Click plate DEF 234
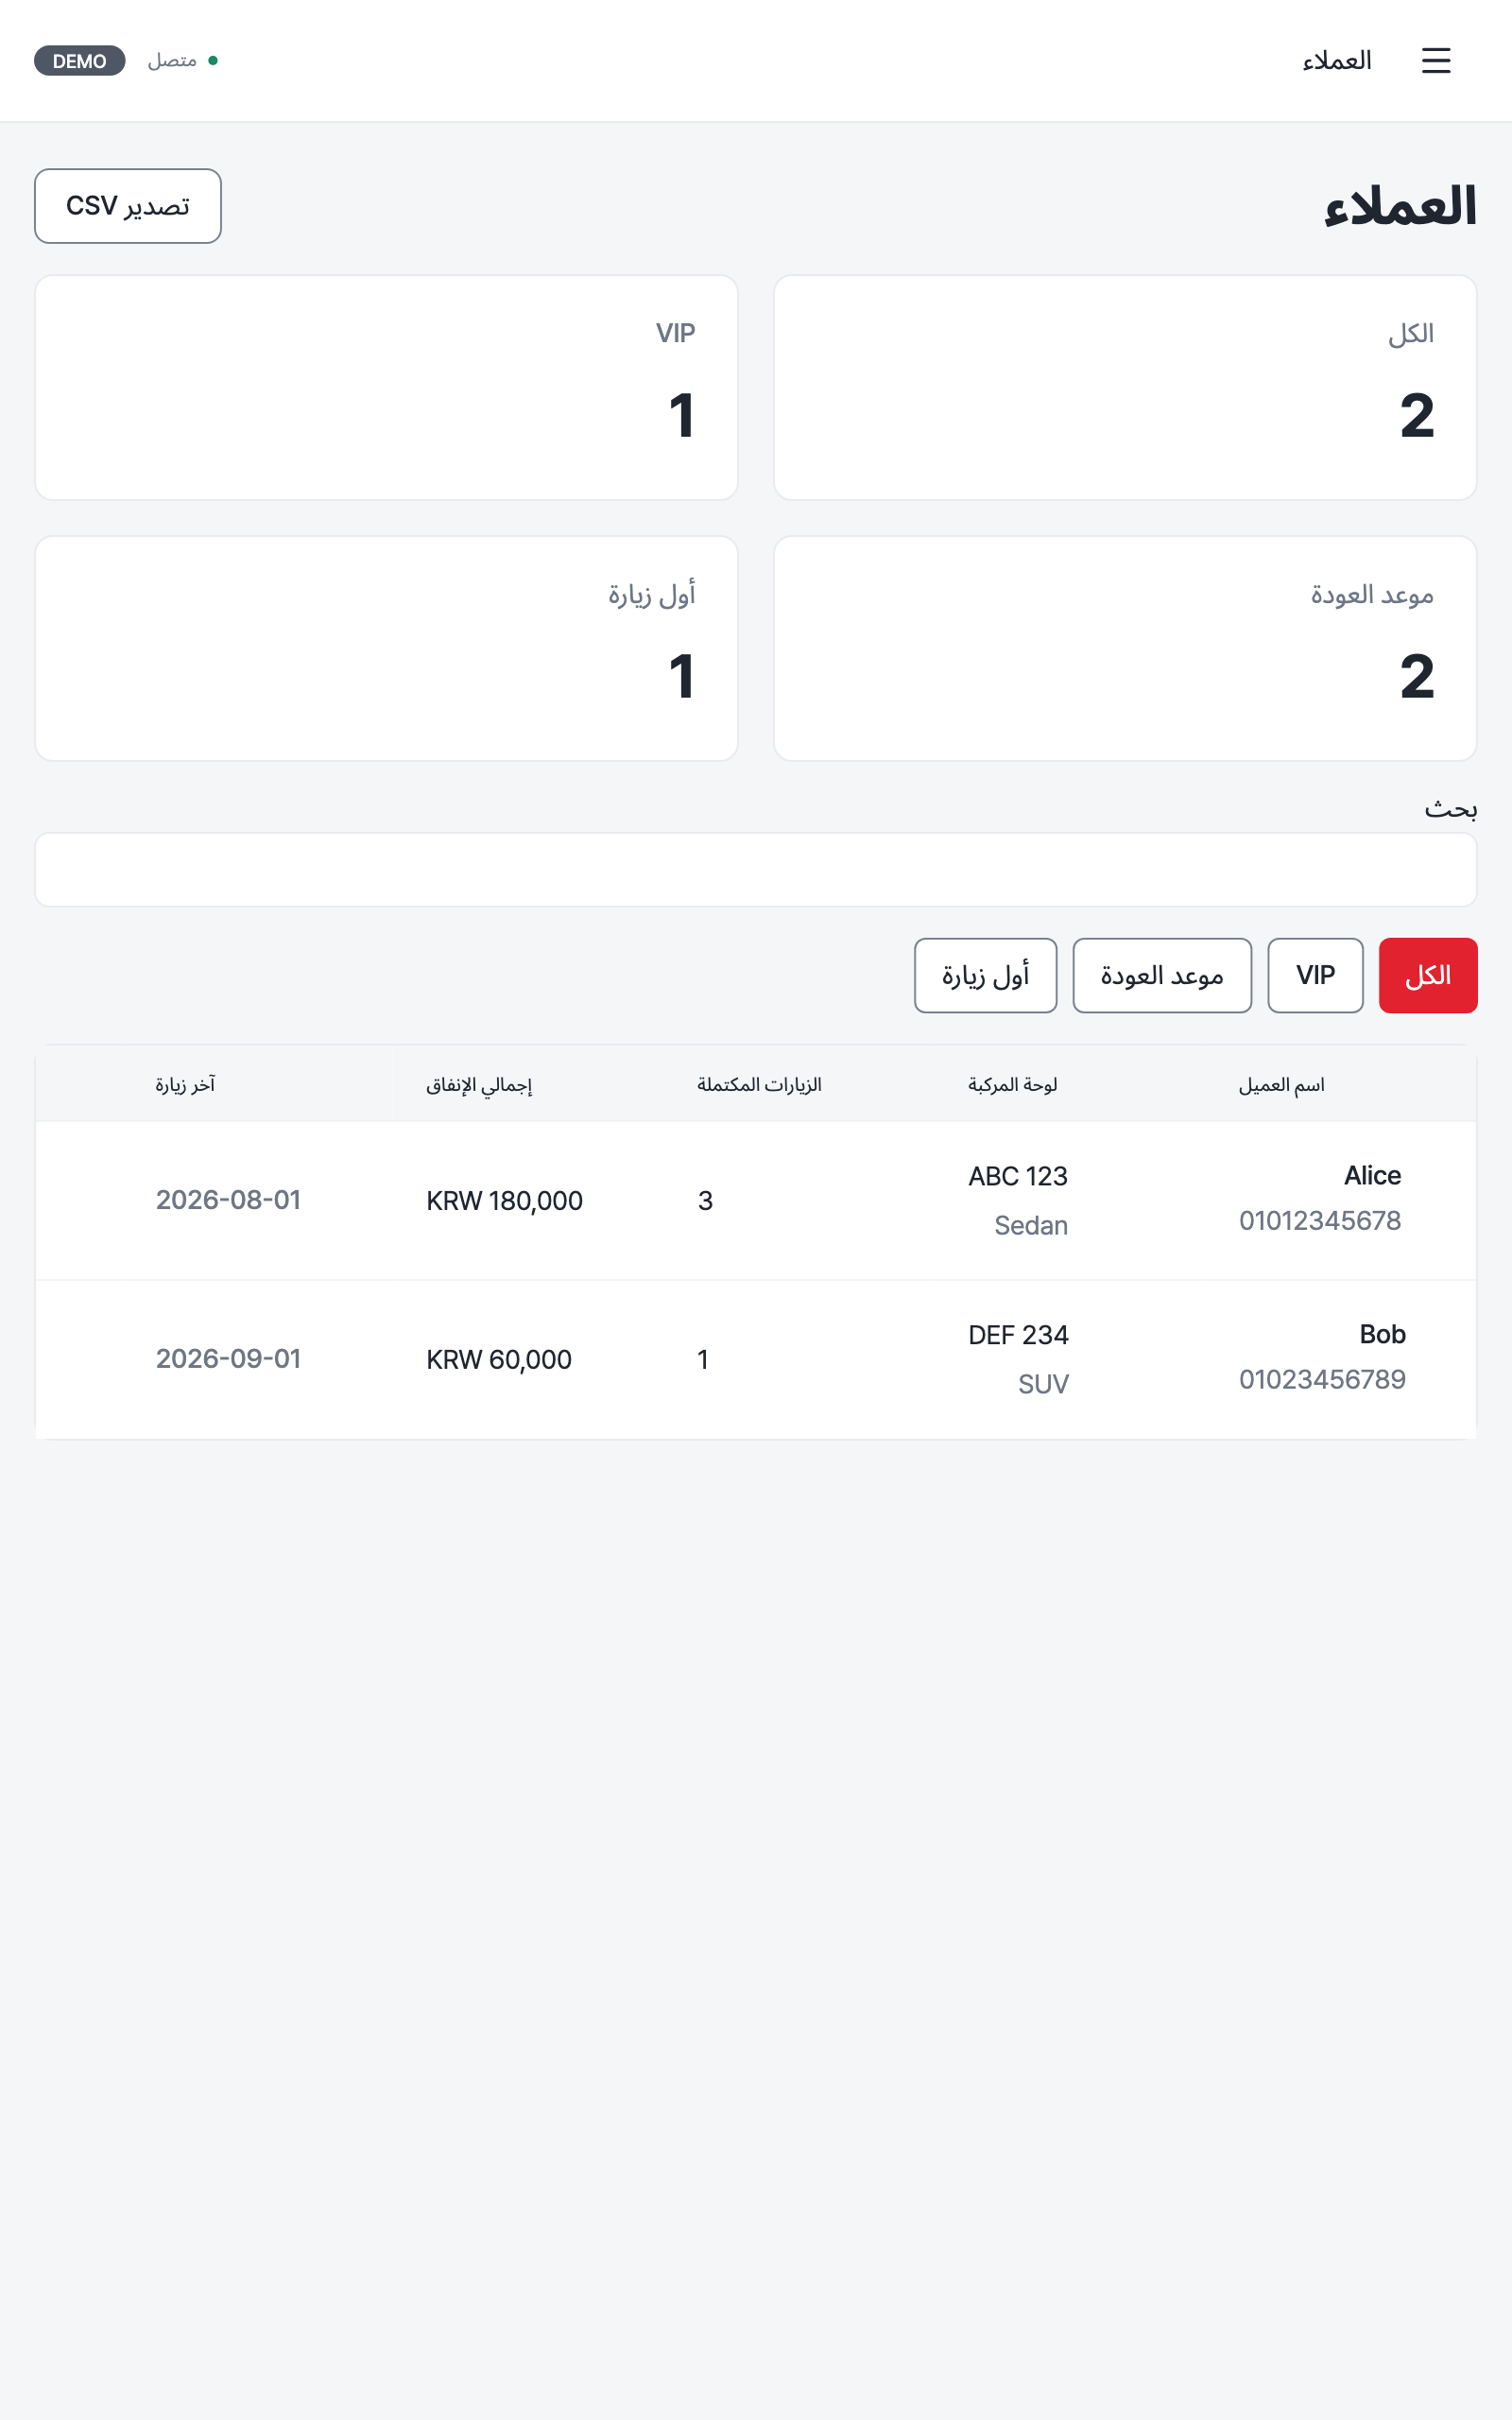The image size is (1512, 2420). click(1018, 1336)
